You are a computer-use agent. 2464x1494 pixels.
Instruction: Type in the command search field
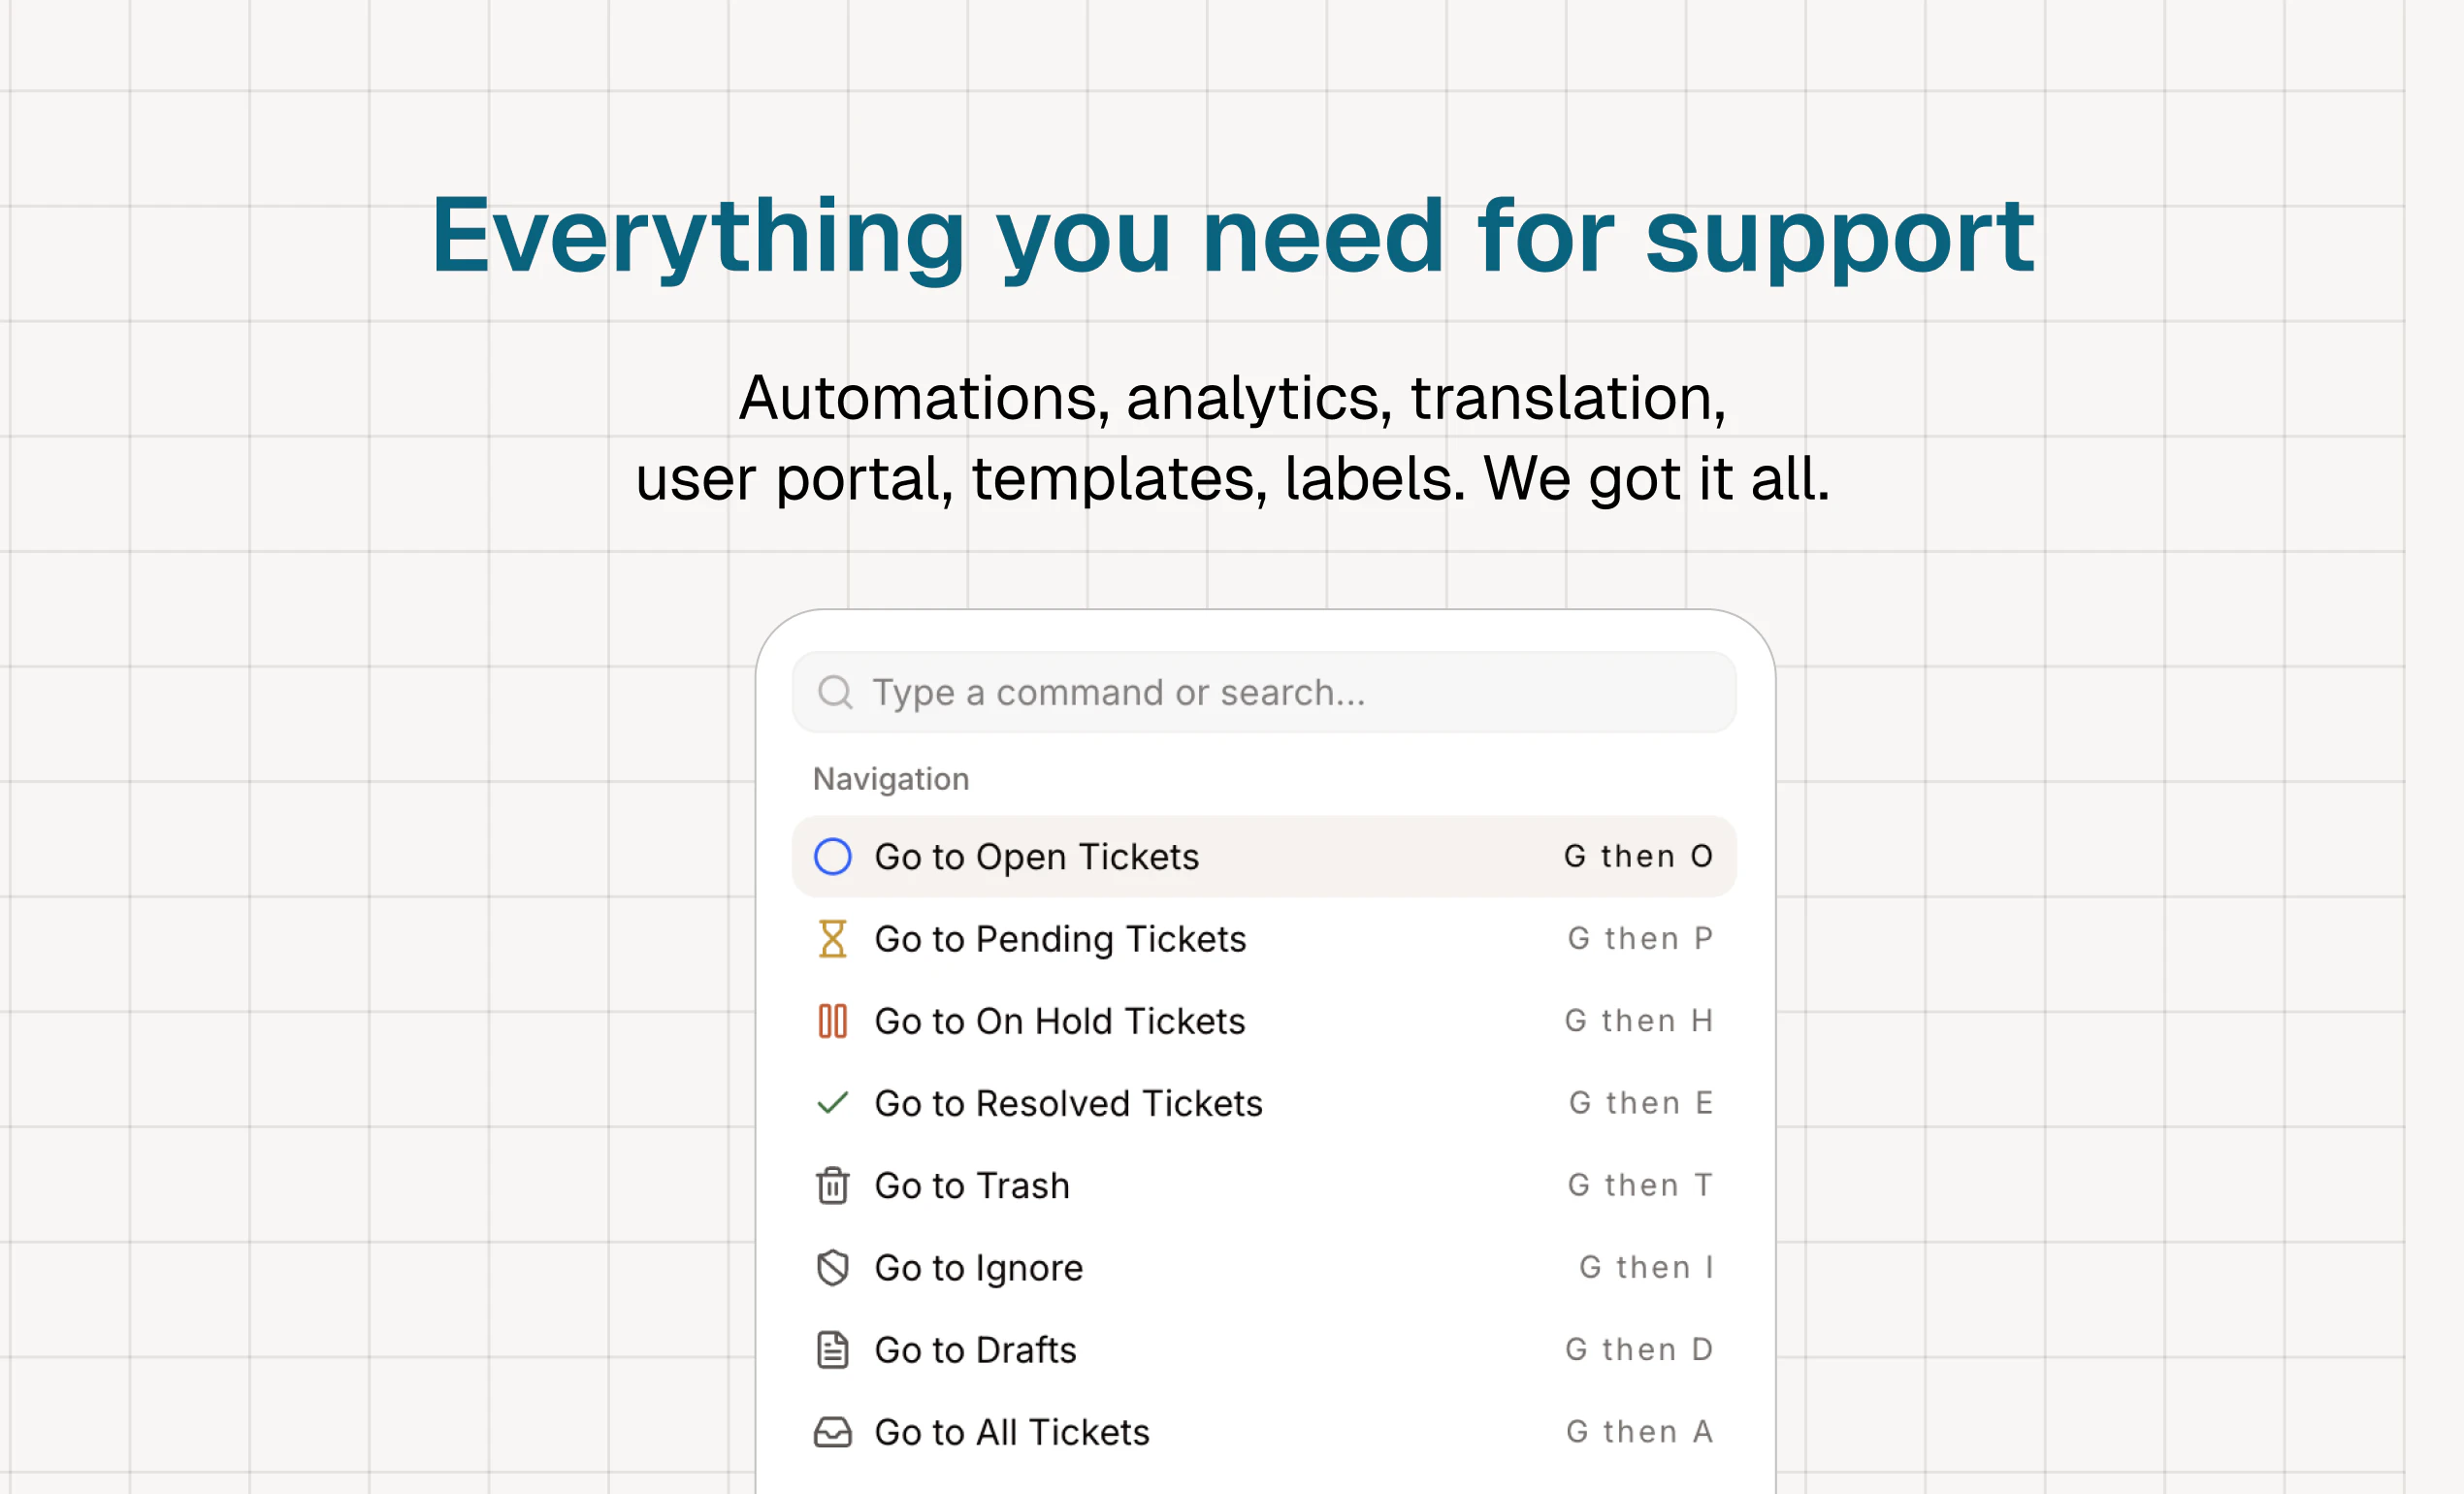tap(1280, 692)
